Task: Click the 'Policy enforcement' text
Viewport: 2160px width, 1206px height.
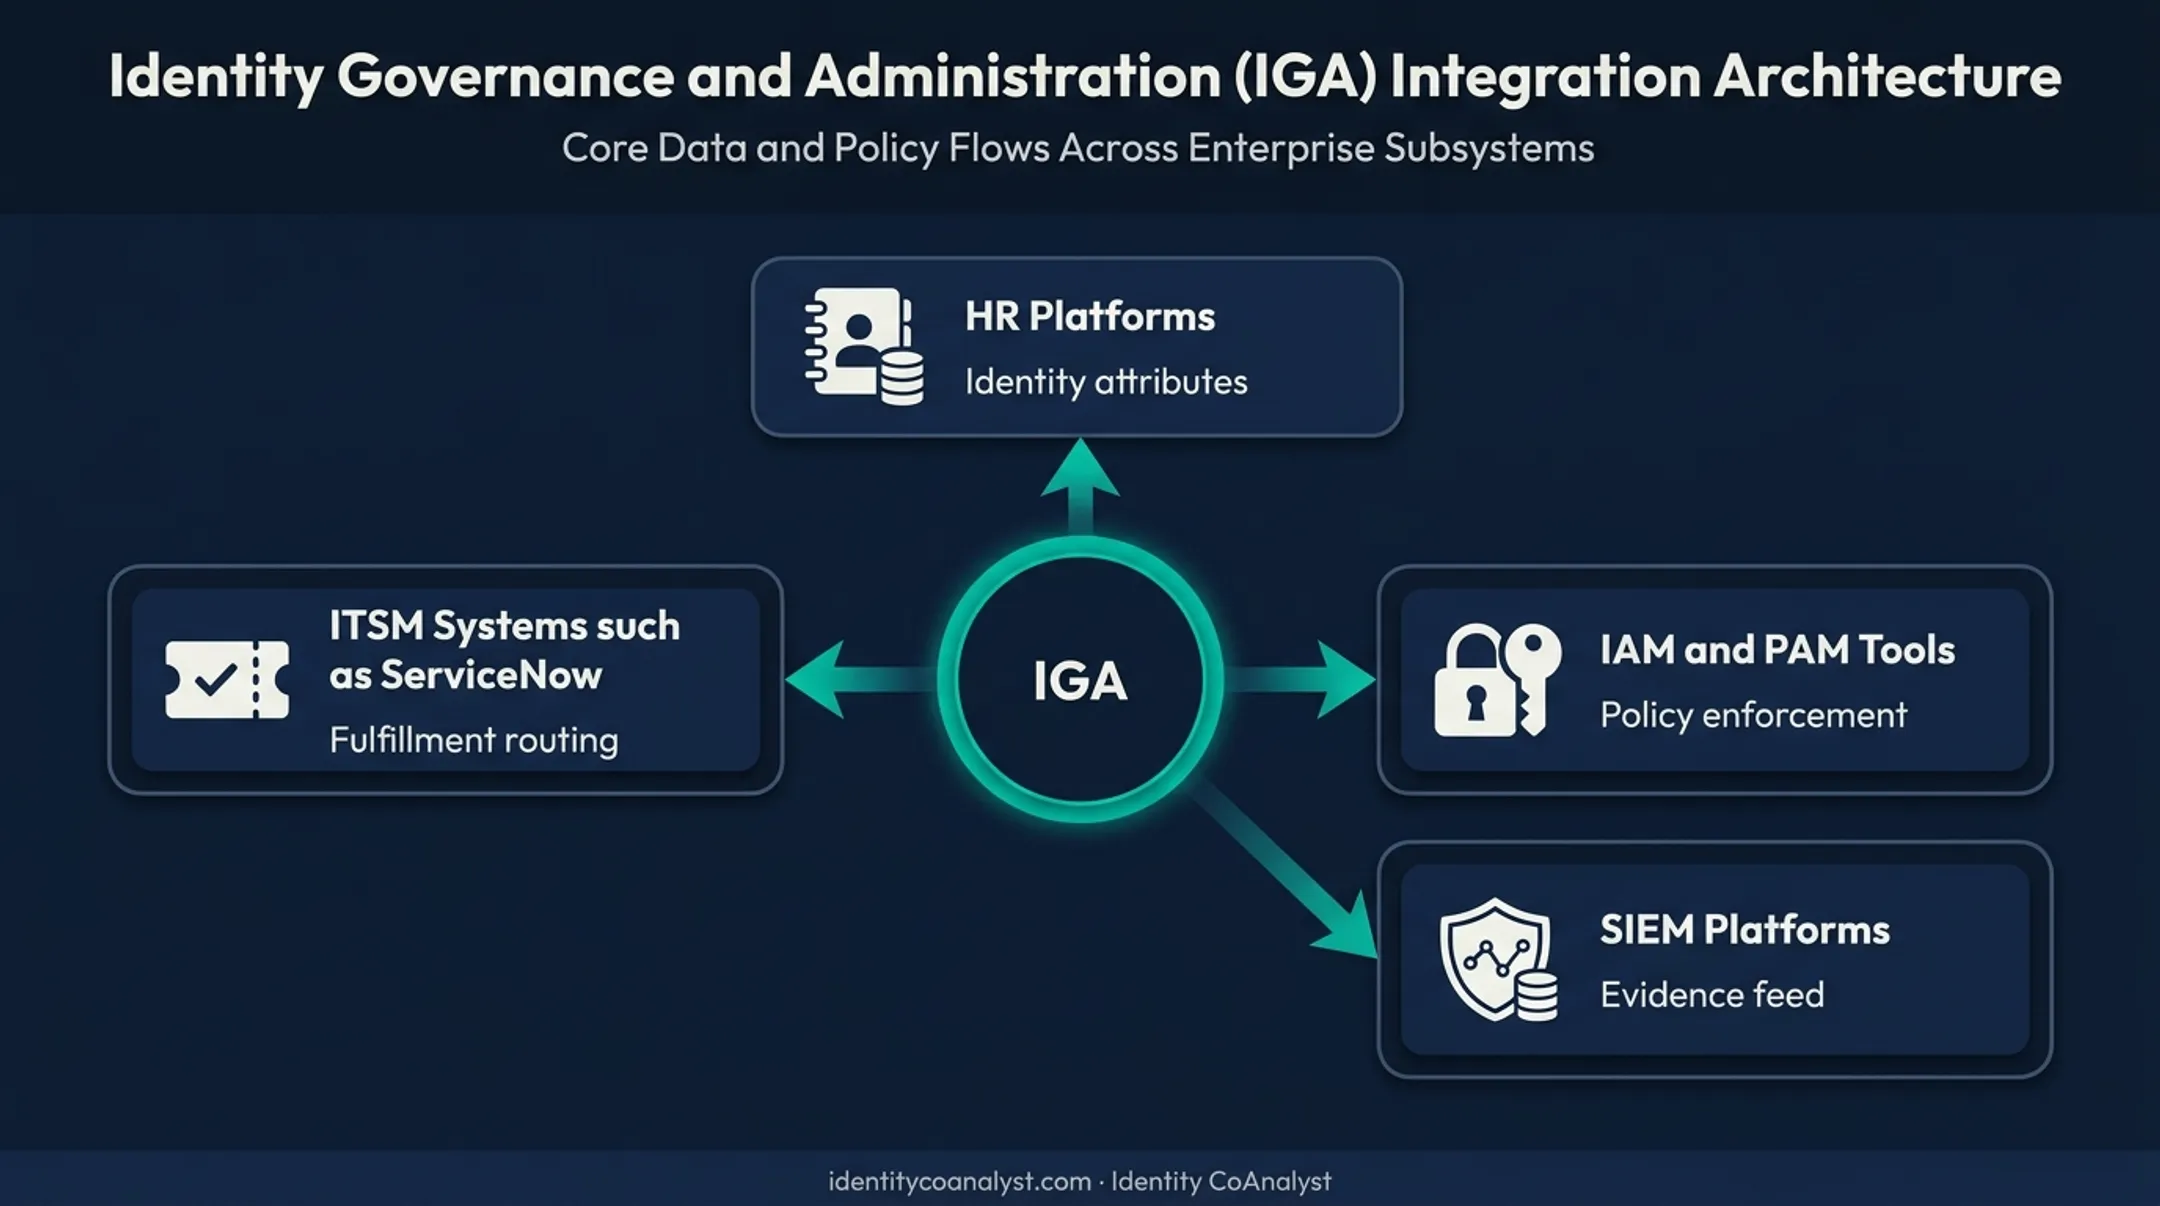Action: [1754, 715]
